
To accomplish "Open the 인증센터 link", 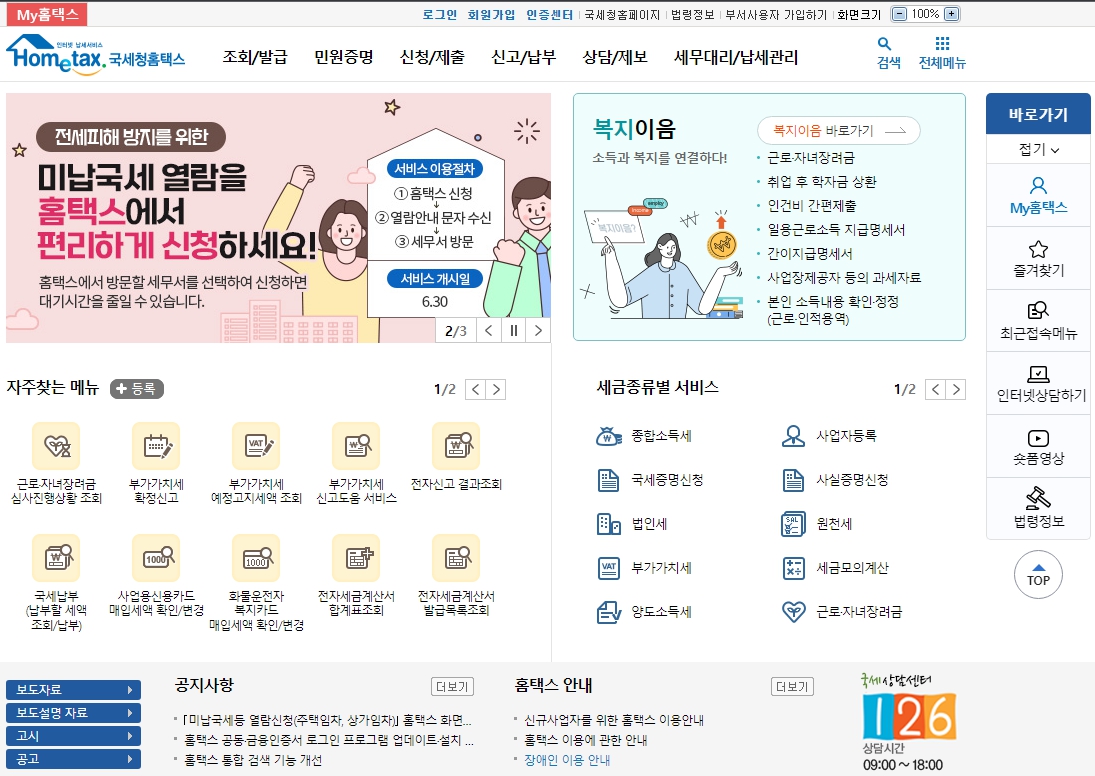I will pyautogui.click(x=550, y=15).
